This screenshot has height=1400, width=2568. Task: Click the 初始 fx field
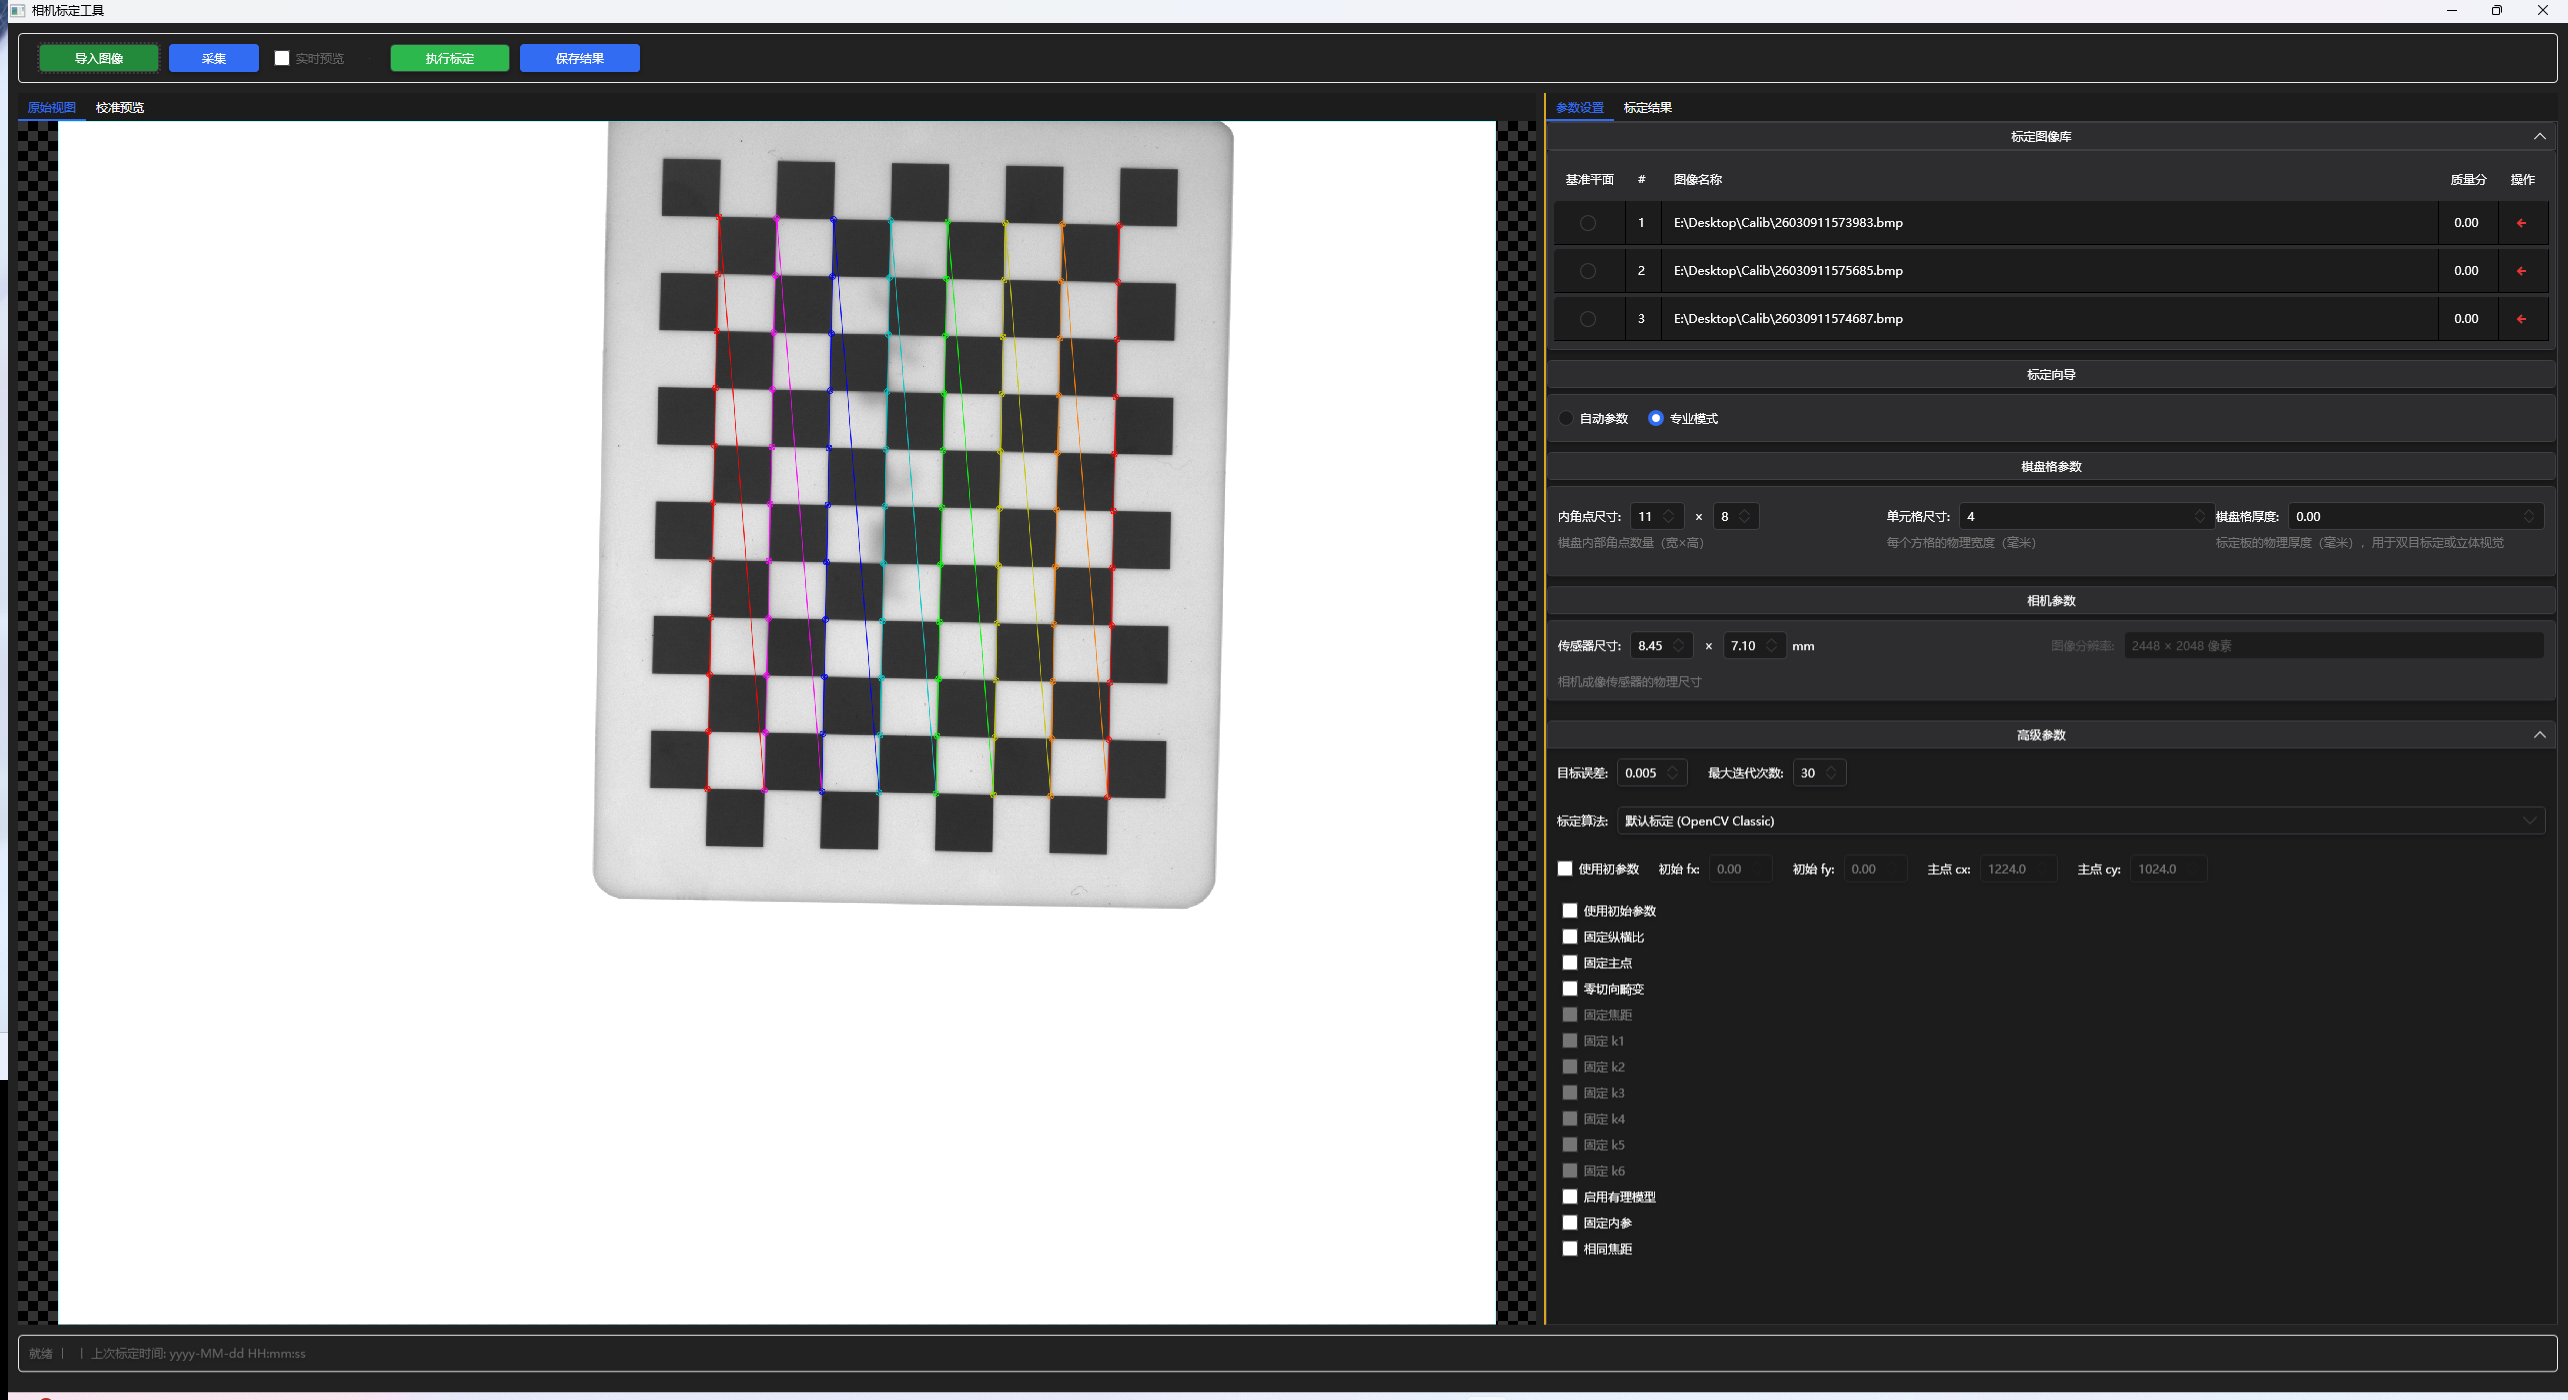pos(1740,869)
